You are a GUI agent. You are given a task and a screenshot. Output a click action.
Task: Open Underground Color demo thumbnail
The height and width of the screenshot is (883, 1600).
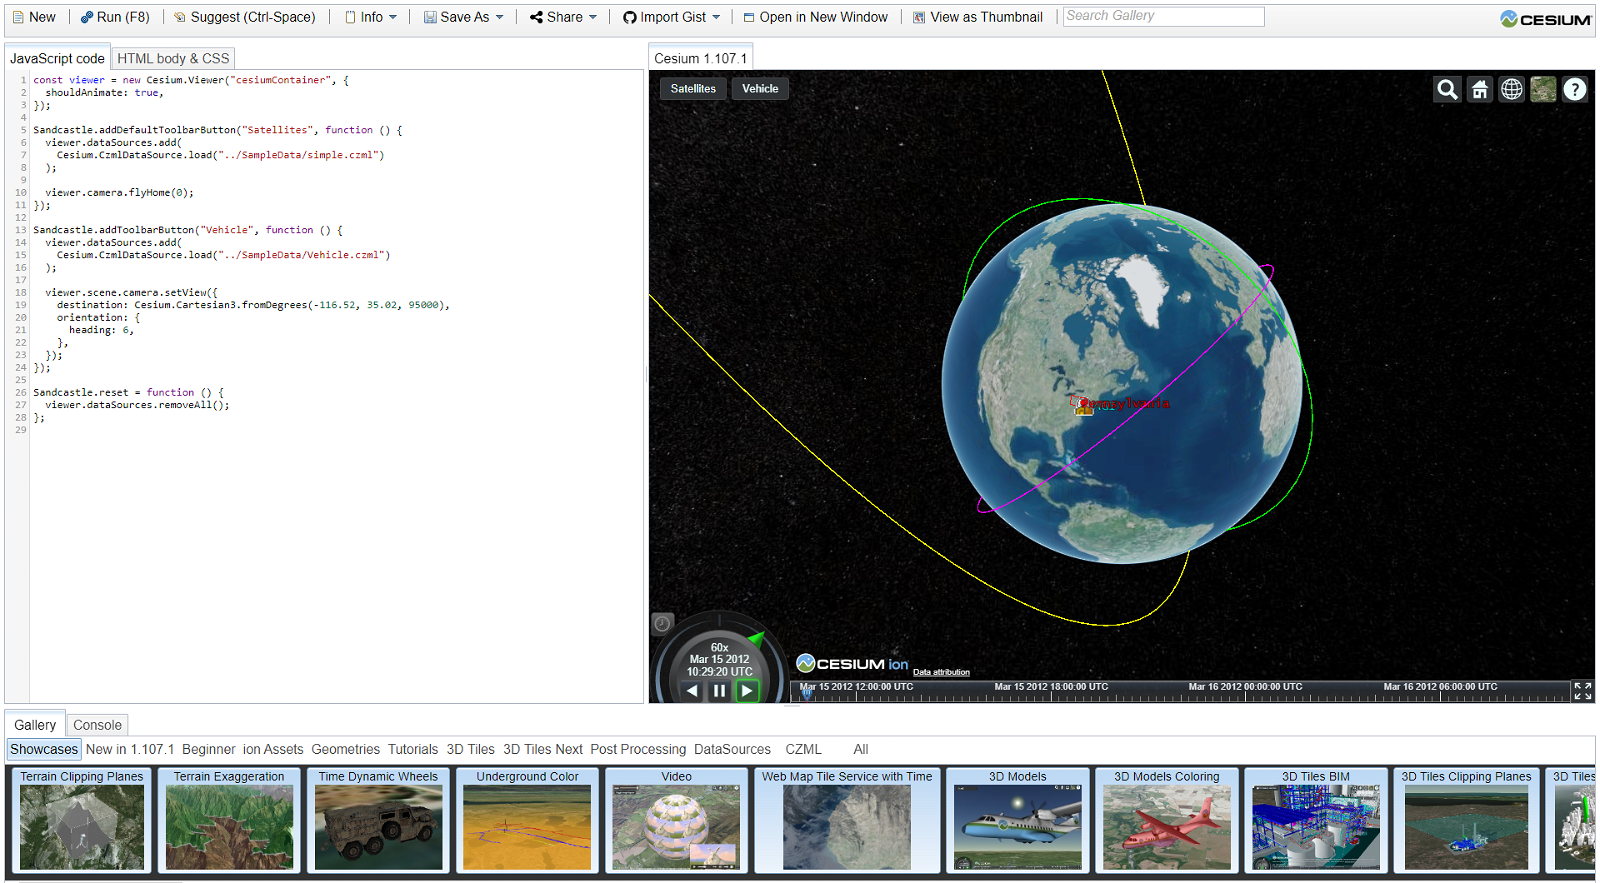(x=527, y=820)
